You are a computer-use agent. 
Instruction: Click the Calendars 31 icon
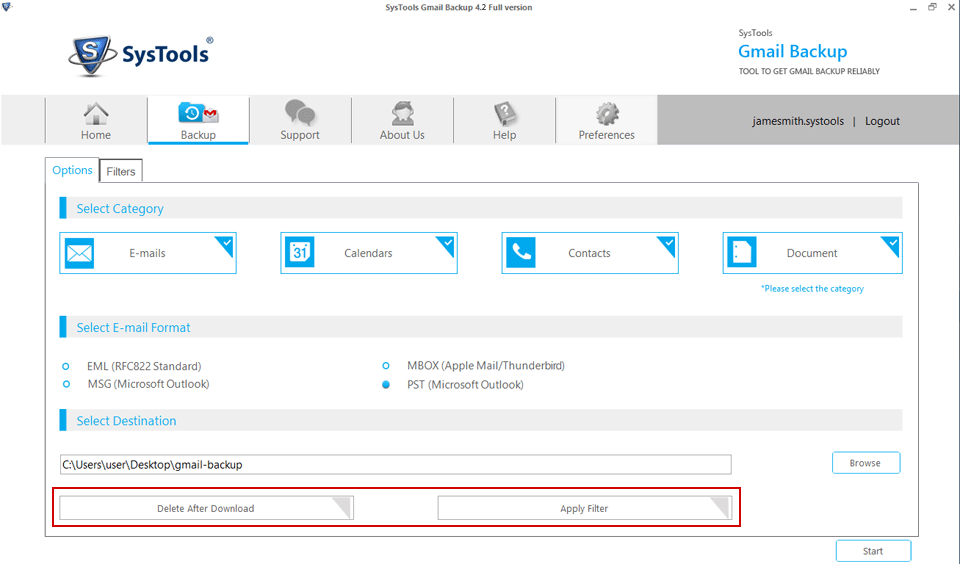pos(300,252)
